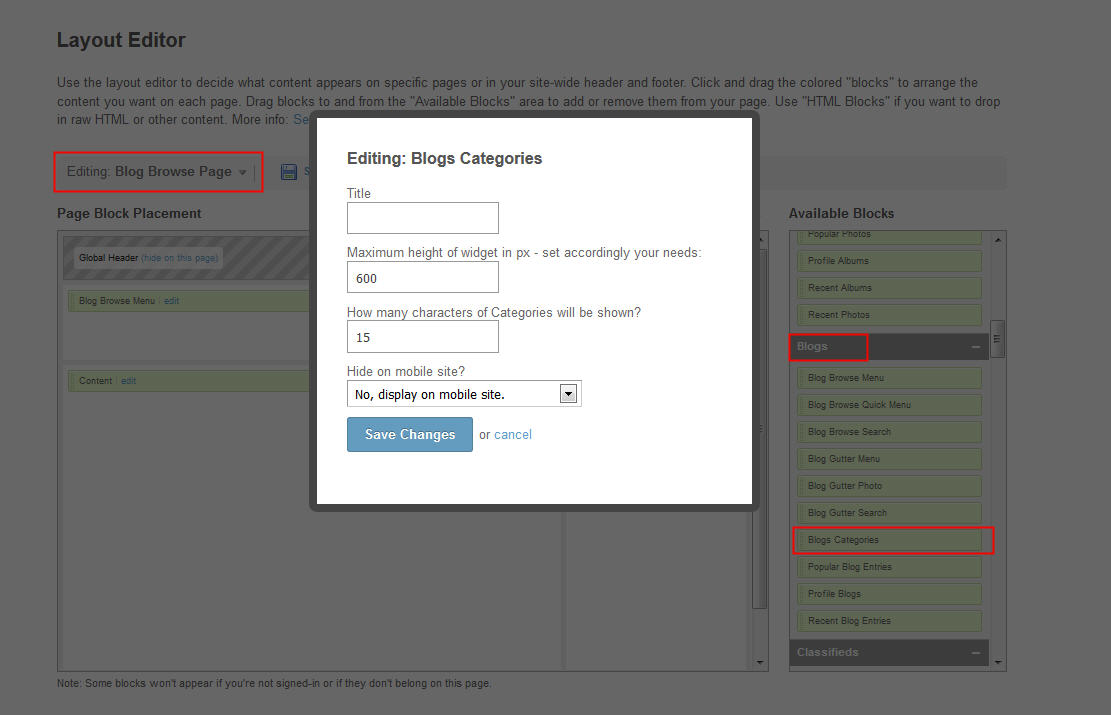Focus the maximum height field showing 600
Image resolution: width=1111 pixels, height=715 pixels.
tap(422, 278)
